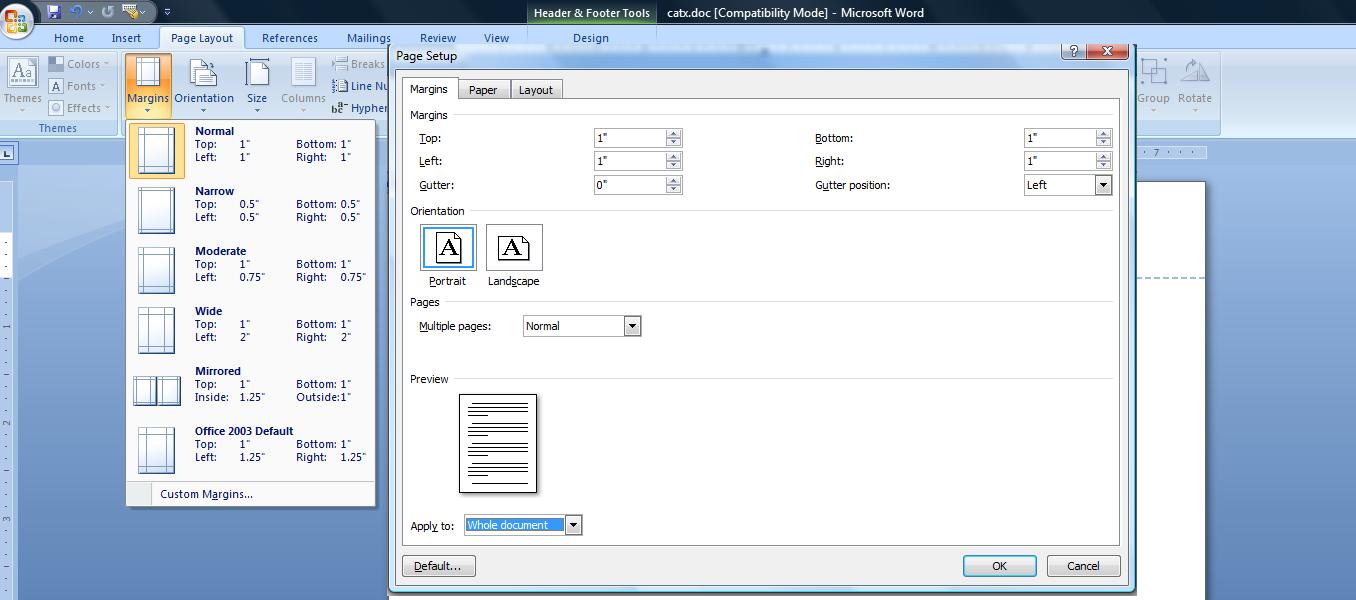Increase the Left margin with up arrow

click(674, 157)
